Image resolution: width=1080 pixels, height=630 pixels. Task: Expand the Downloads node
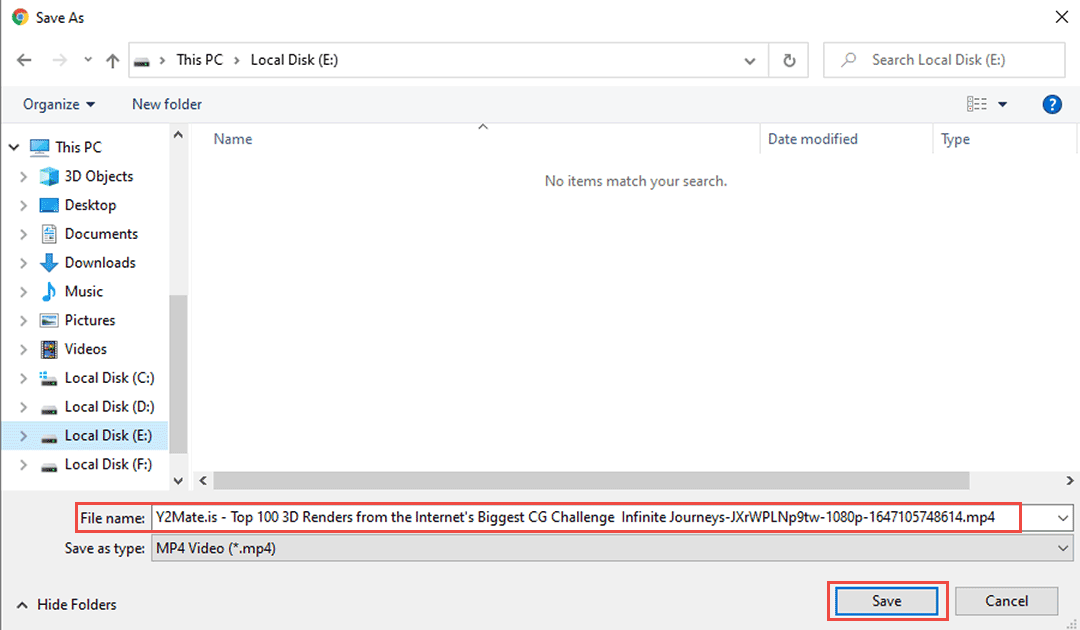[x=23, y=263]
